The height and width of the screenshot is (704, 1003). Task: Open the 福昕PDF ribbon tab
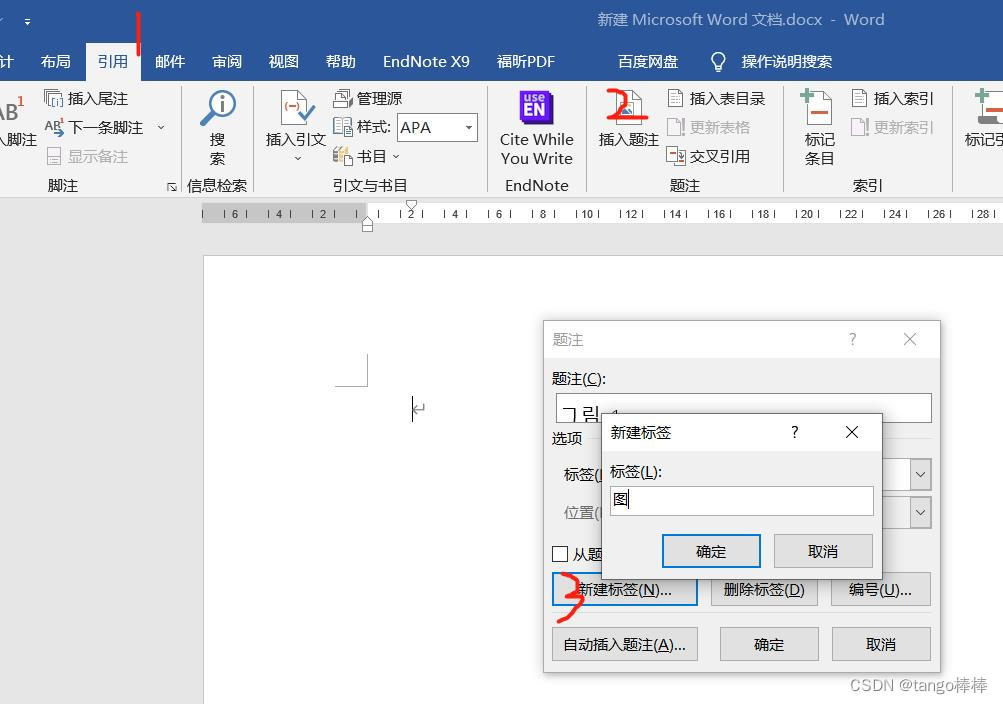click(x=525, y=61)
